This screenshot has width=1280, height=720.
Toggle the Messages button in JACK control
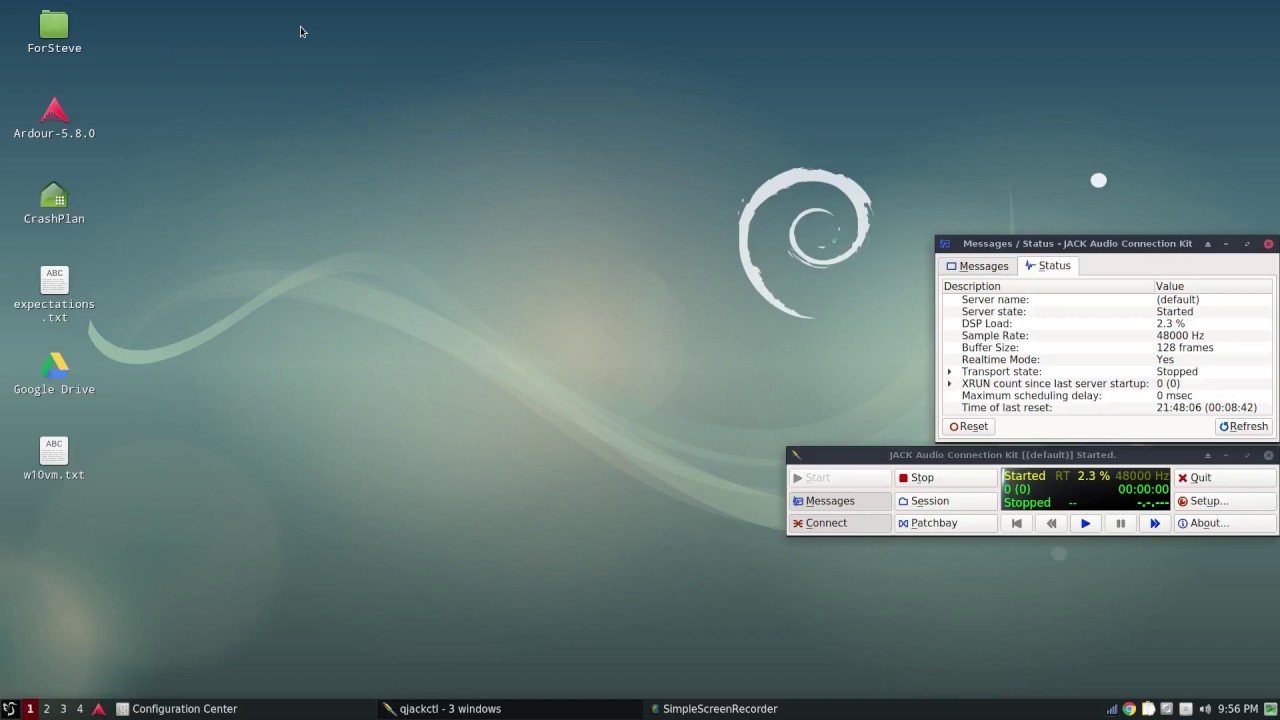[839, 501]
